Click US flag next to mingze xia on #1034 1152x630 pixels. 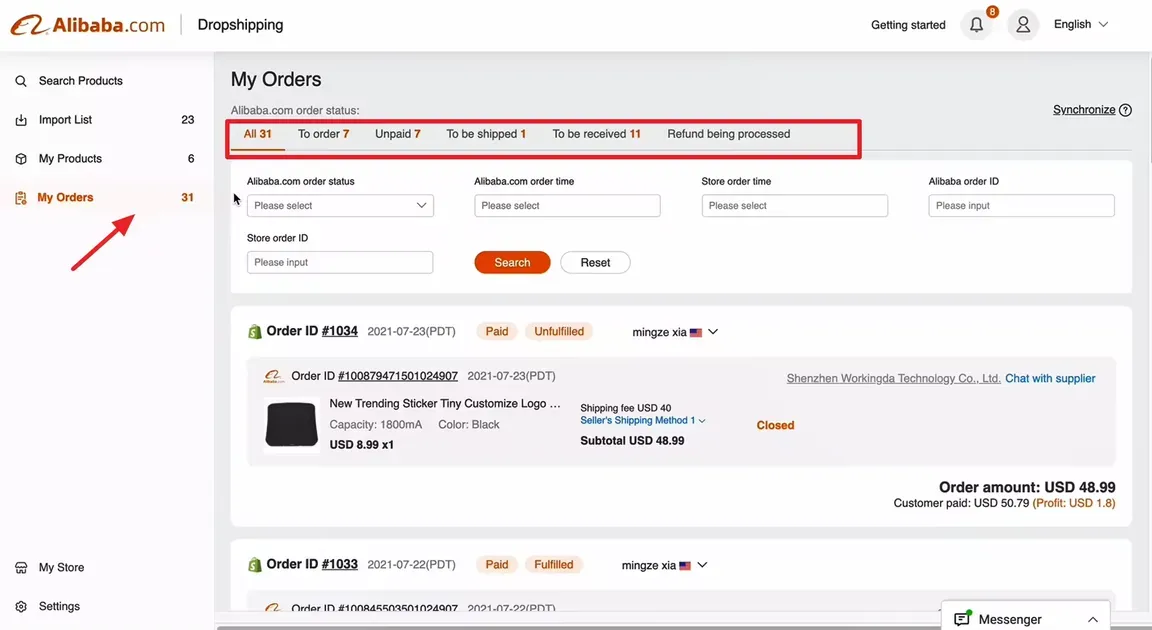point(696,333)
